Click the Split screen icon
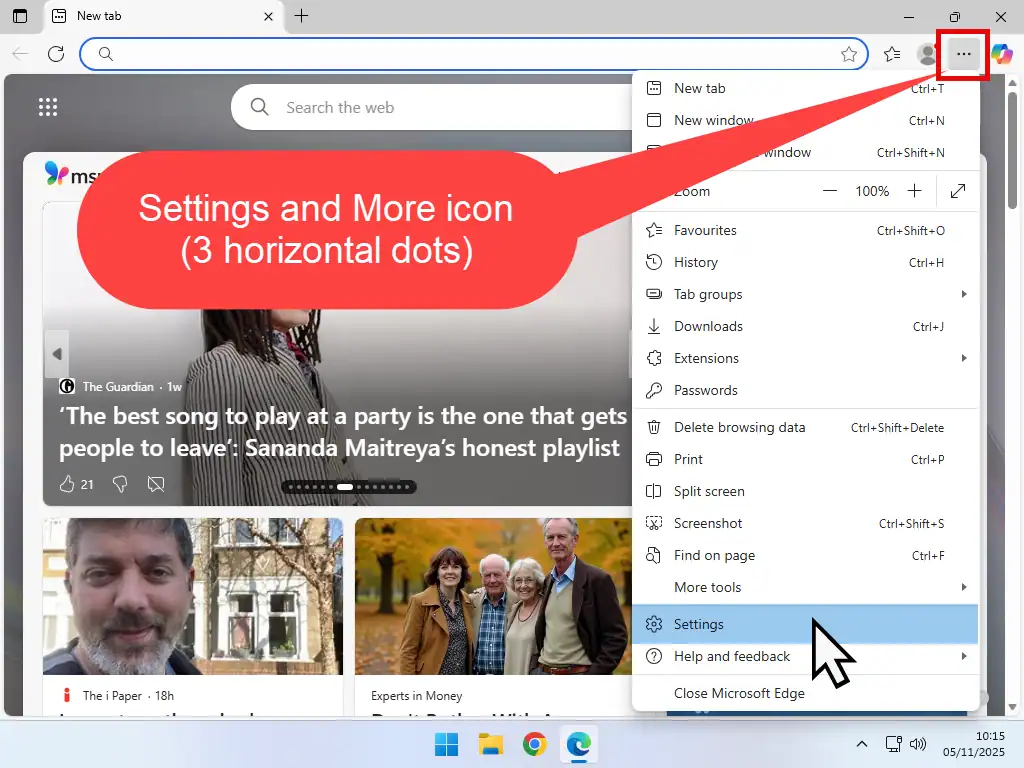The image size is (1024, 768). click(654, 491)
